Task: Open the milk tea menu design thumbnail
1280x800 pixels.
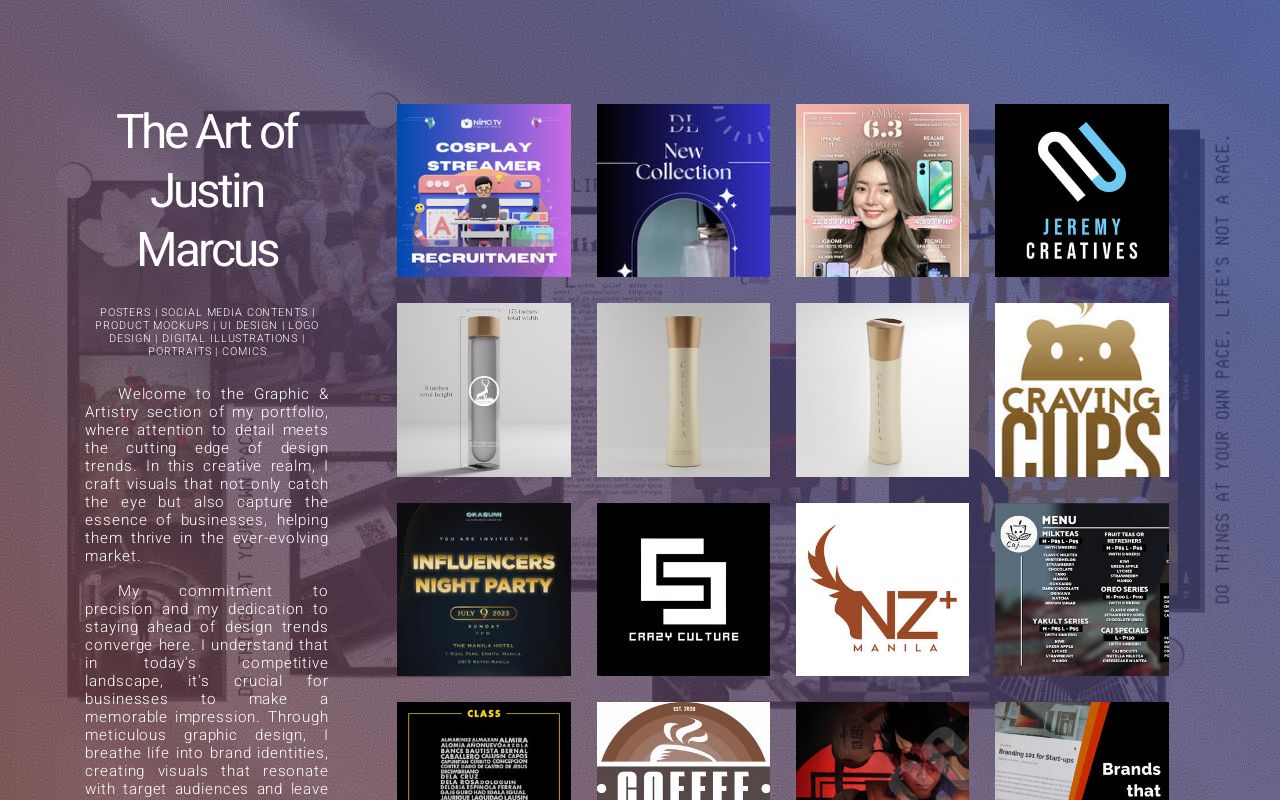Action: pyautogui.click(x=1081, y=589)
